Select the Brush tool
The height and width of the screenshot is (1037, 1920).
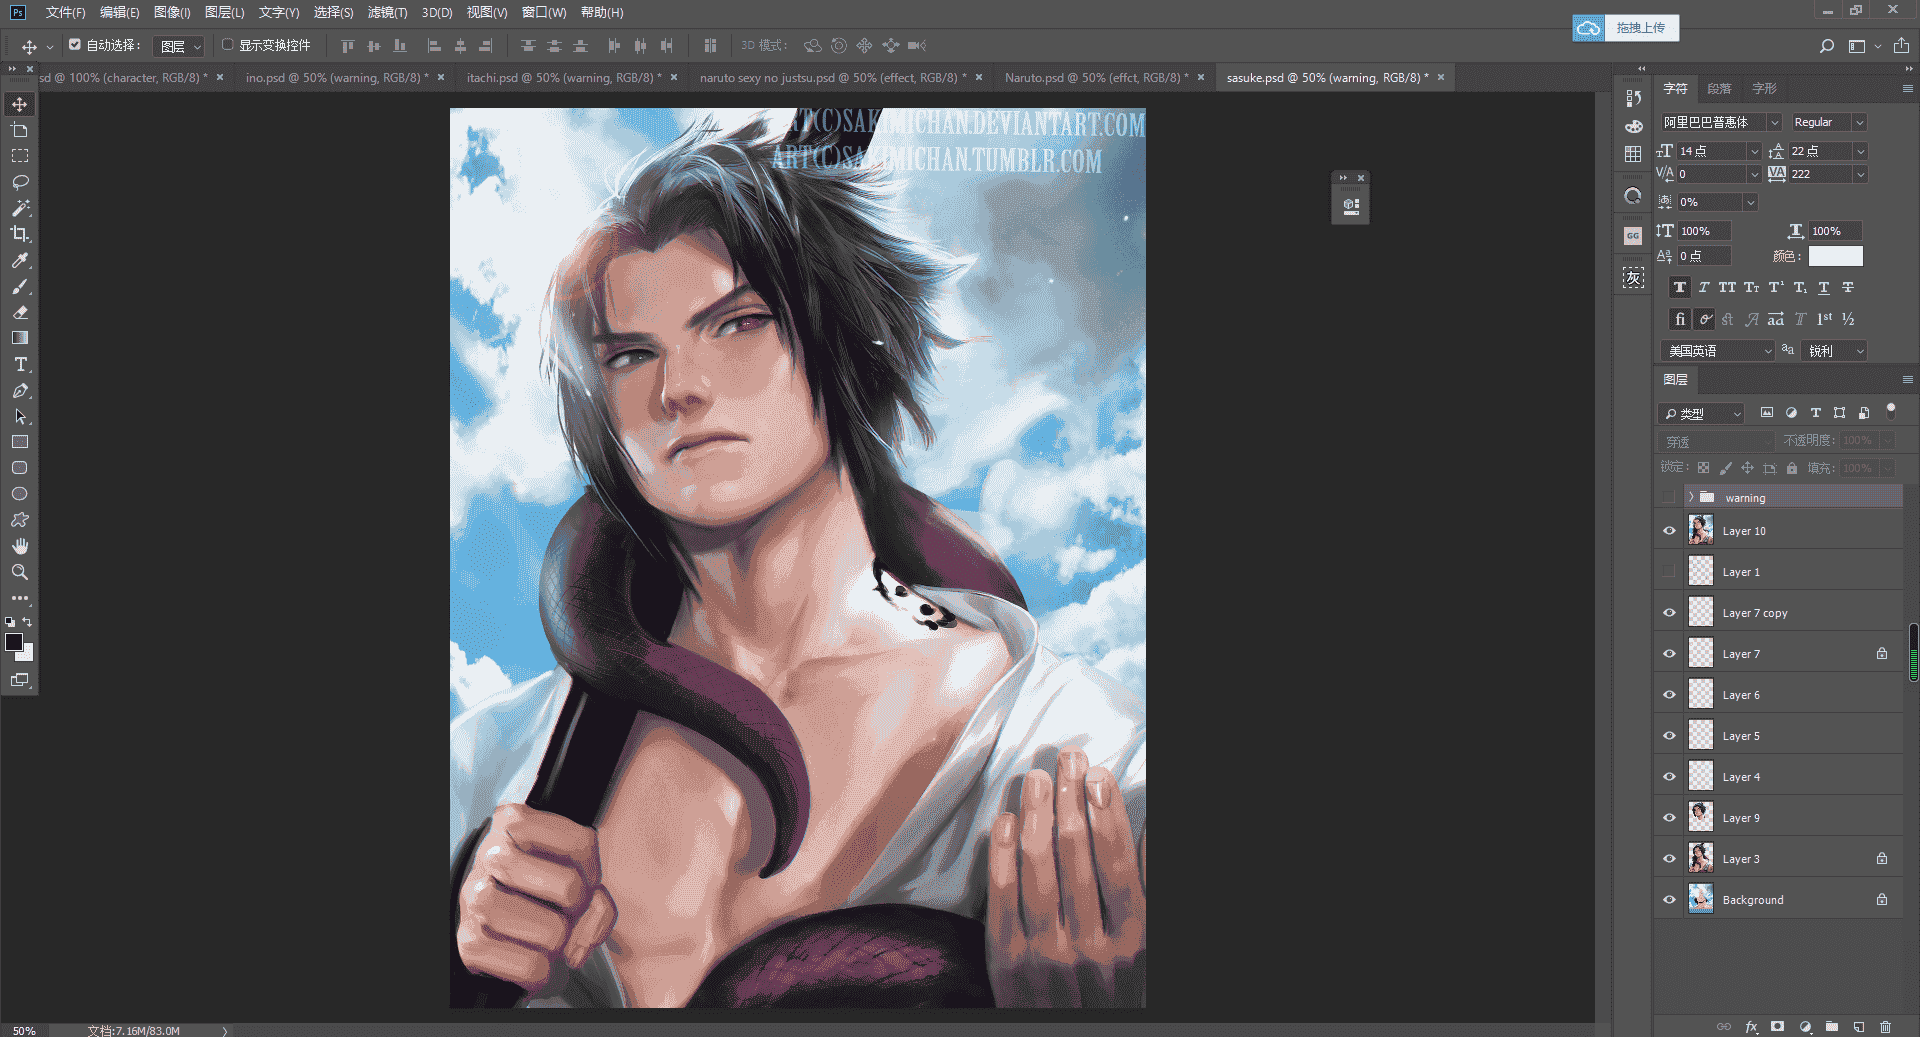[x=19, y=286]
